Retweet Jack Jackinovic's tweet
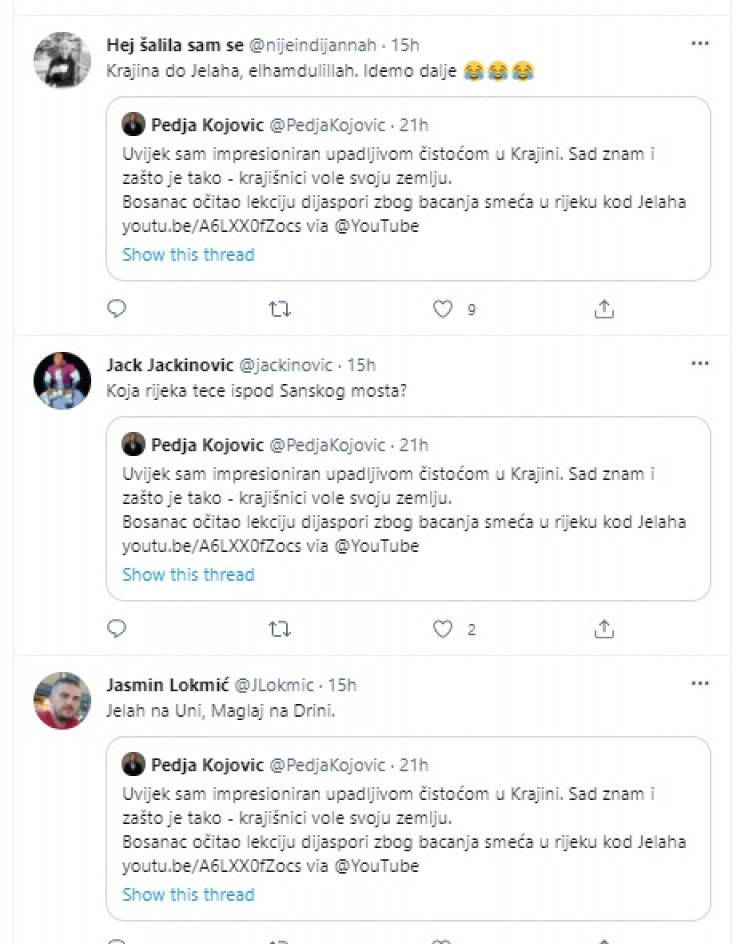The height and width of the screenshot is (944, 737). (281, 629)
